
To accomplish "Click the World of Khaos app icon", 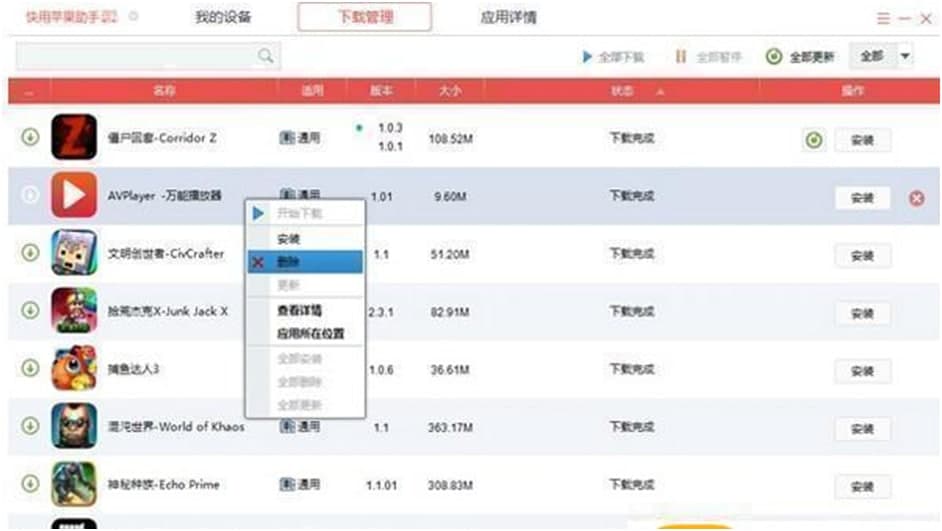I will (x=74, y=425).
